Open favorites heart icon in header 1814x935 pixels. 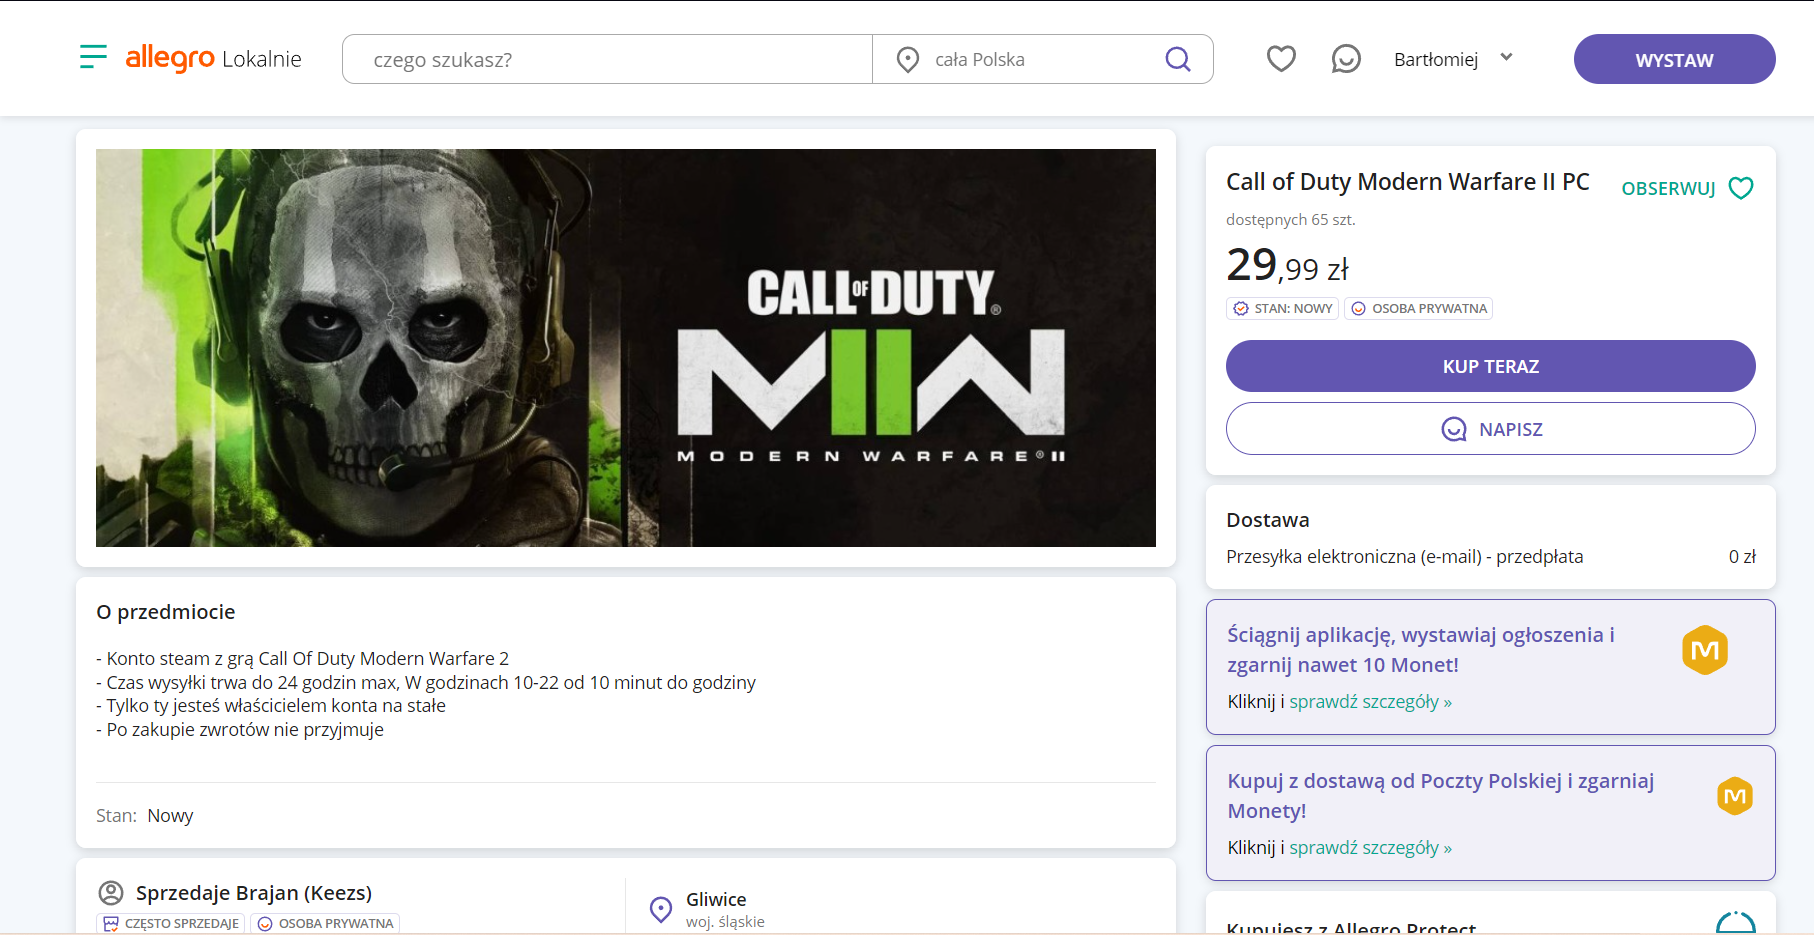click(x=1280, y=59)
